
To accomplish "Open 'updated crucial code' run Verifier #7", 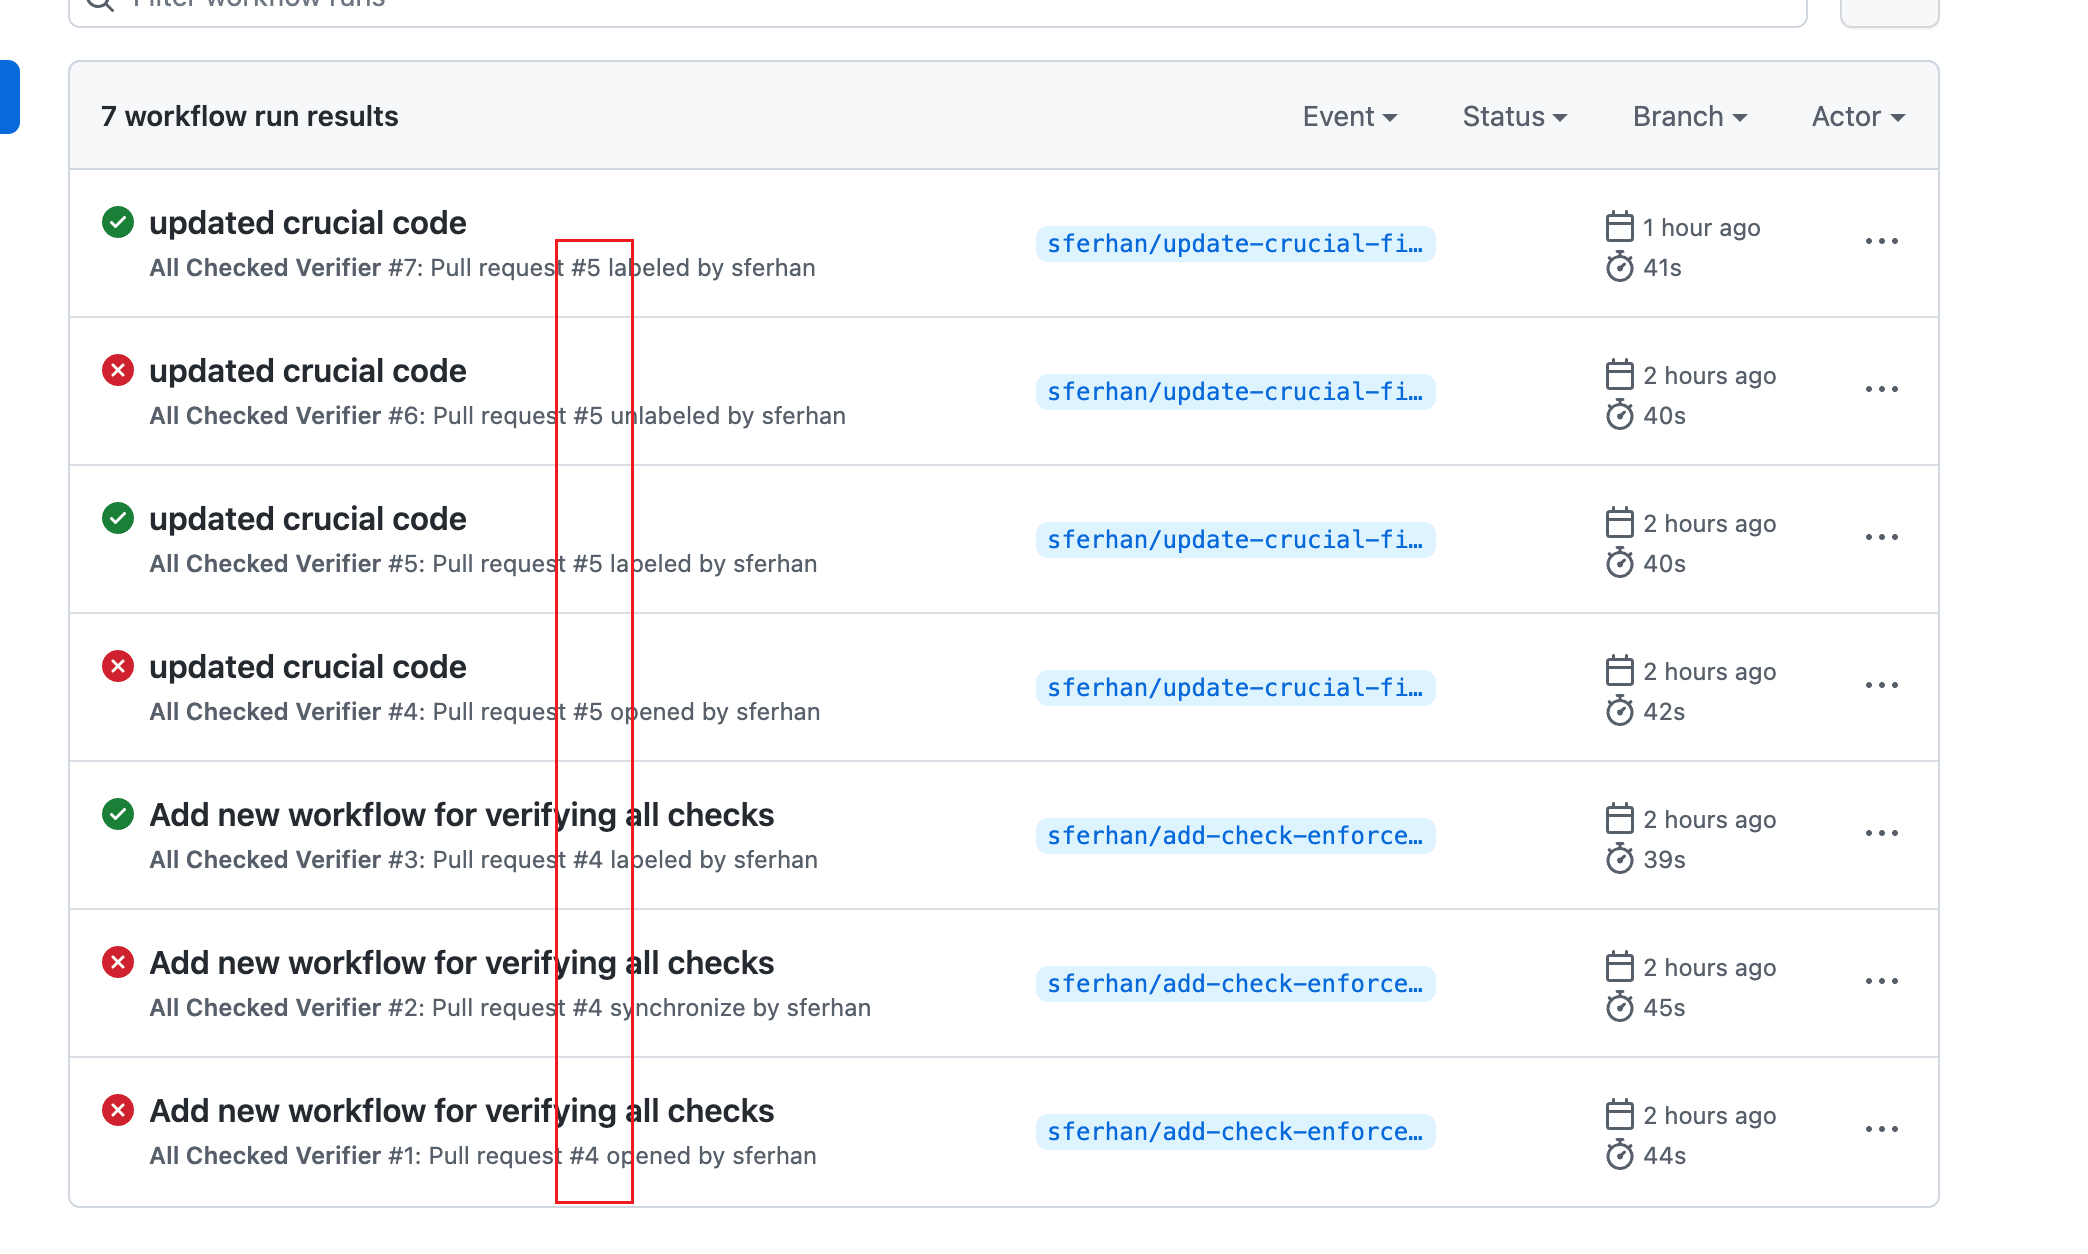I will pos(308,223).
